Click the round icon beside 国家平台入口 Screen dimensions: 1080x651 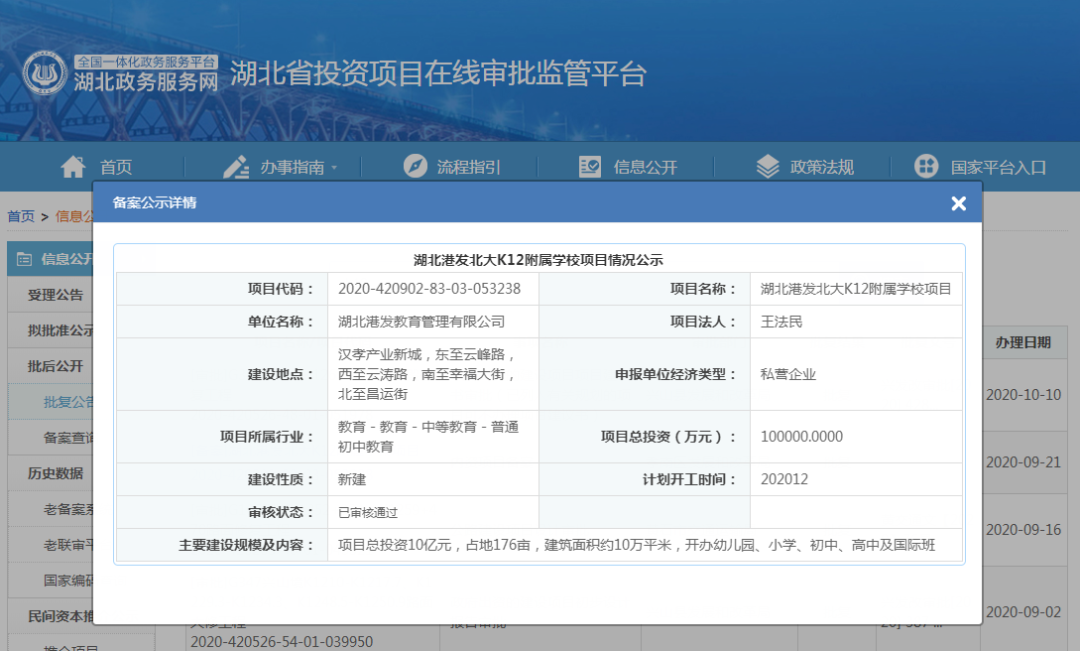927,167
